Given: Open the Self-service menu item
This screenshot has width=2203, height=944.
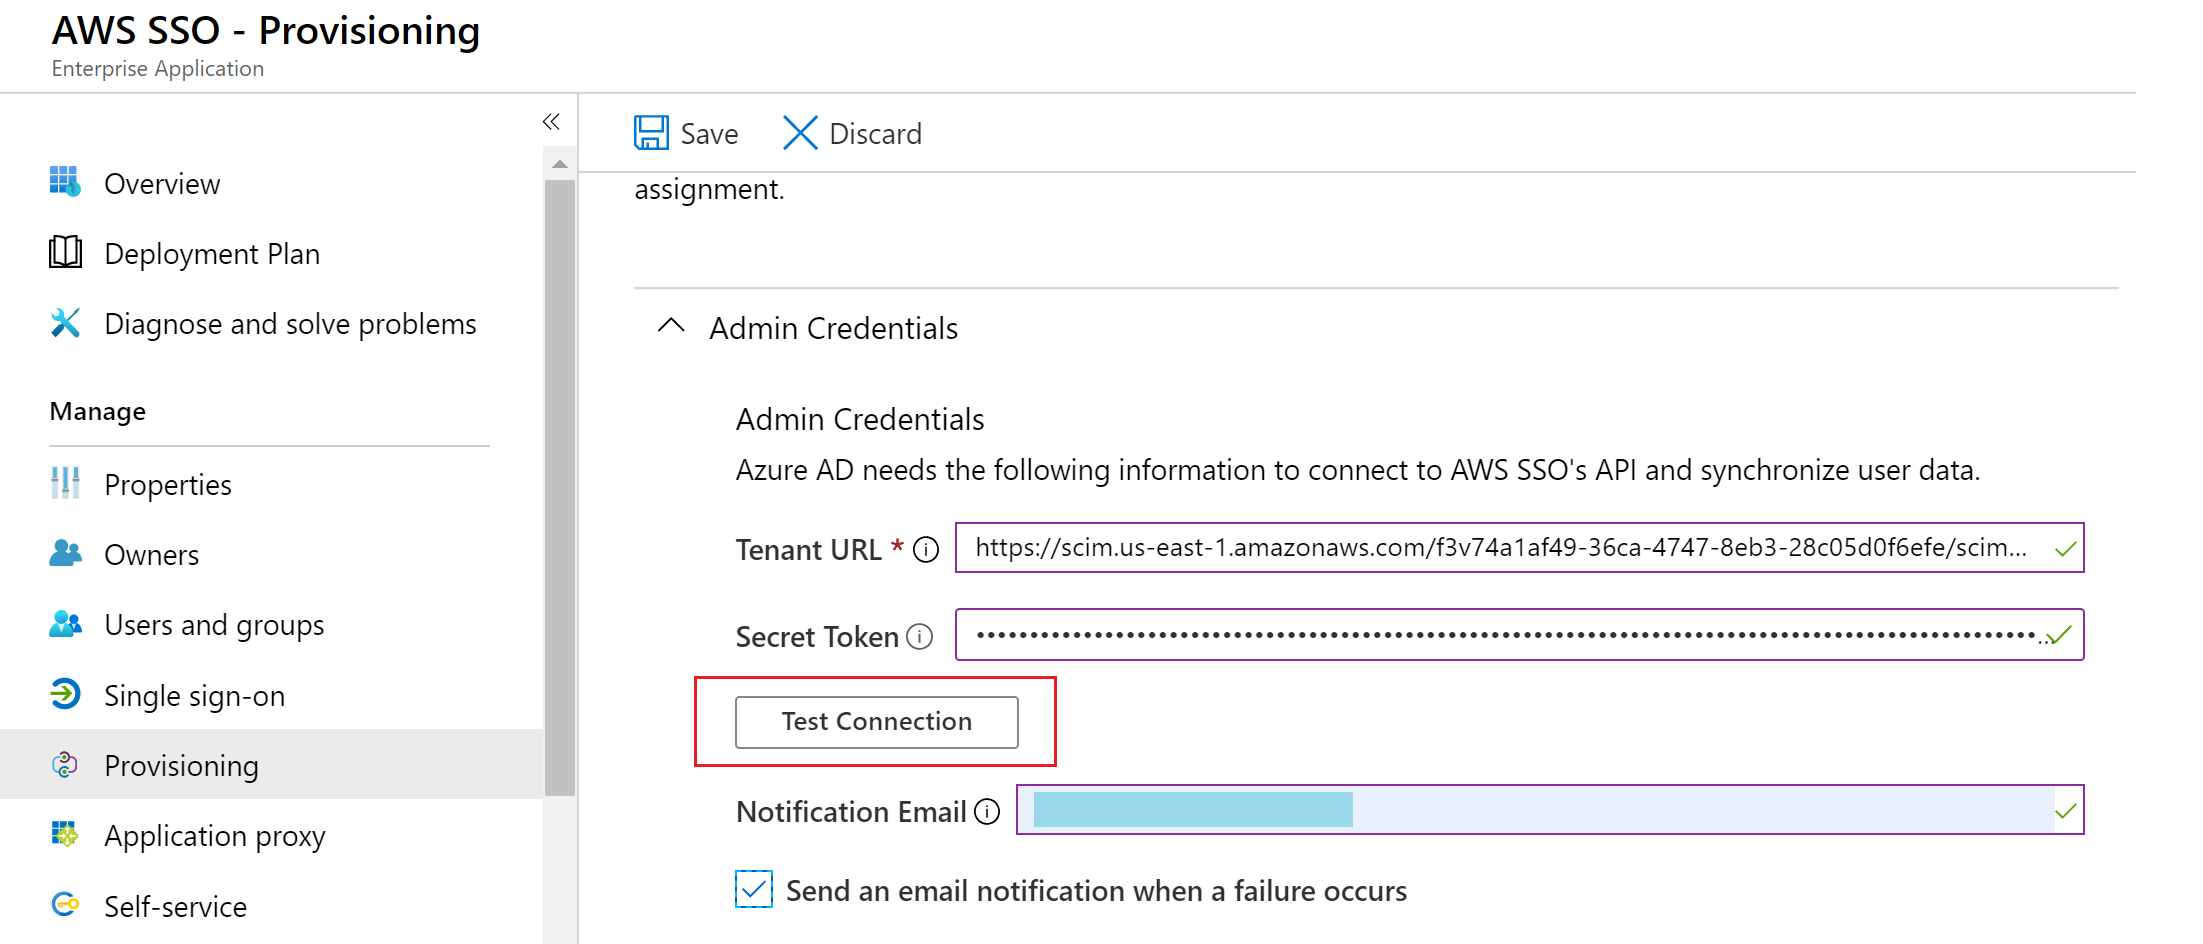Looking at the screenshot, I should click(175, 906).
